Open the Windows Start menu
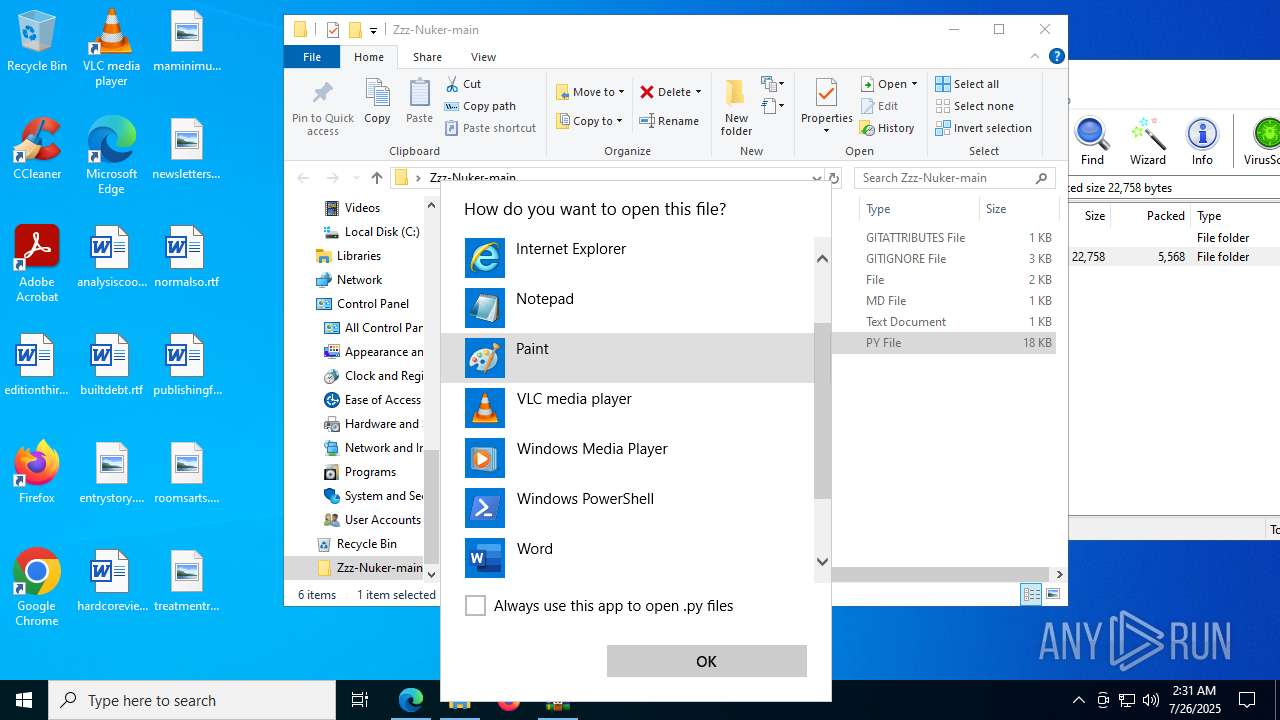Image resolution: width=1280 pixels, height=720 pixels. [x=24, y=700]
